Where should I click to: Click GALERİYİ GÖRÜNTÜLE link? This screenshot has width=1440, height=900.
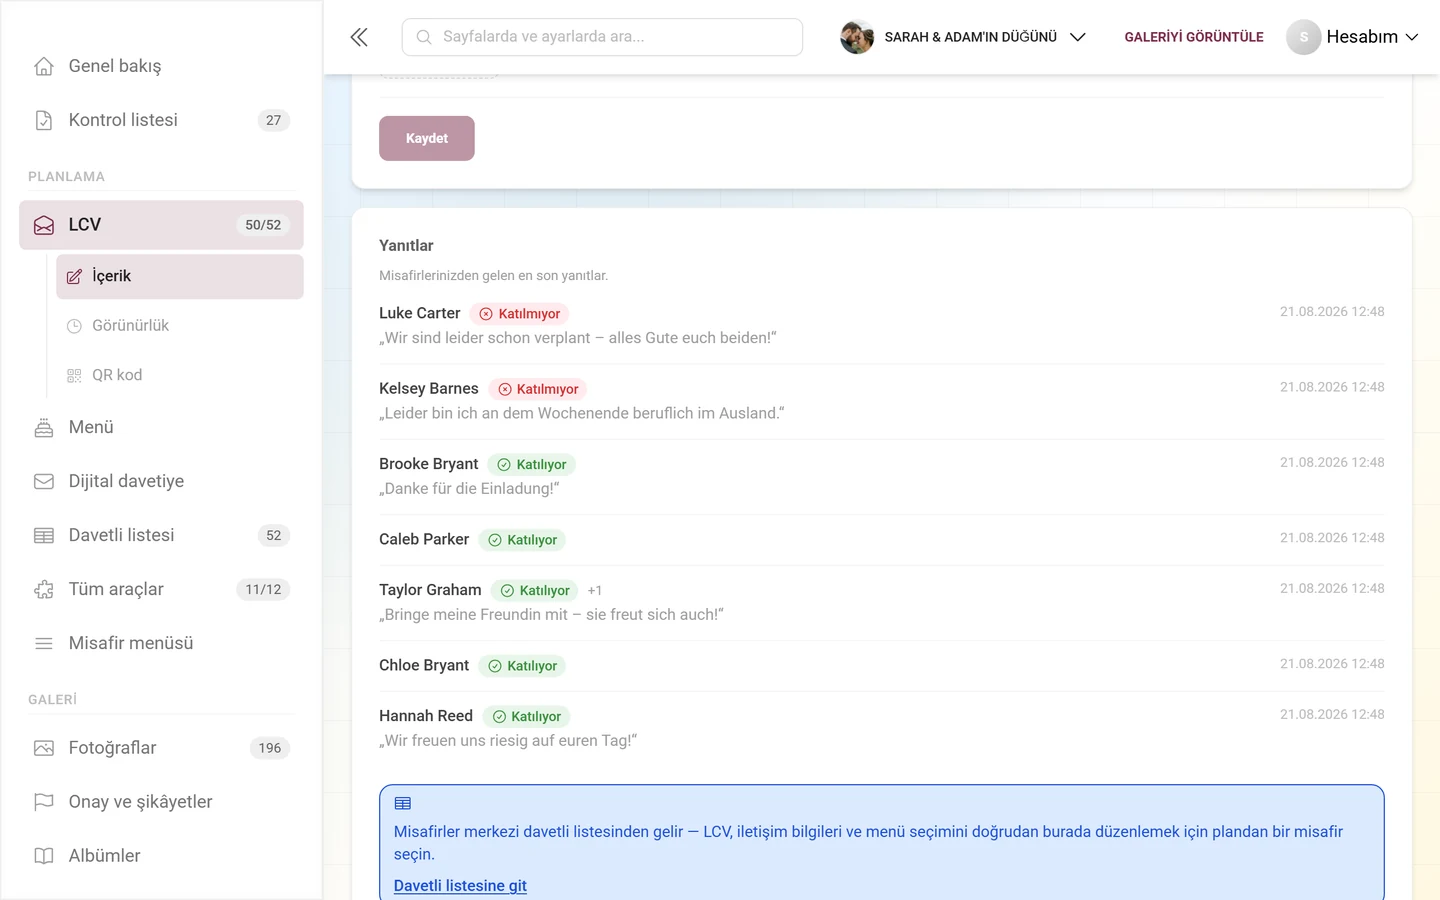[x=1194, y=37]
